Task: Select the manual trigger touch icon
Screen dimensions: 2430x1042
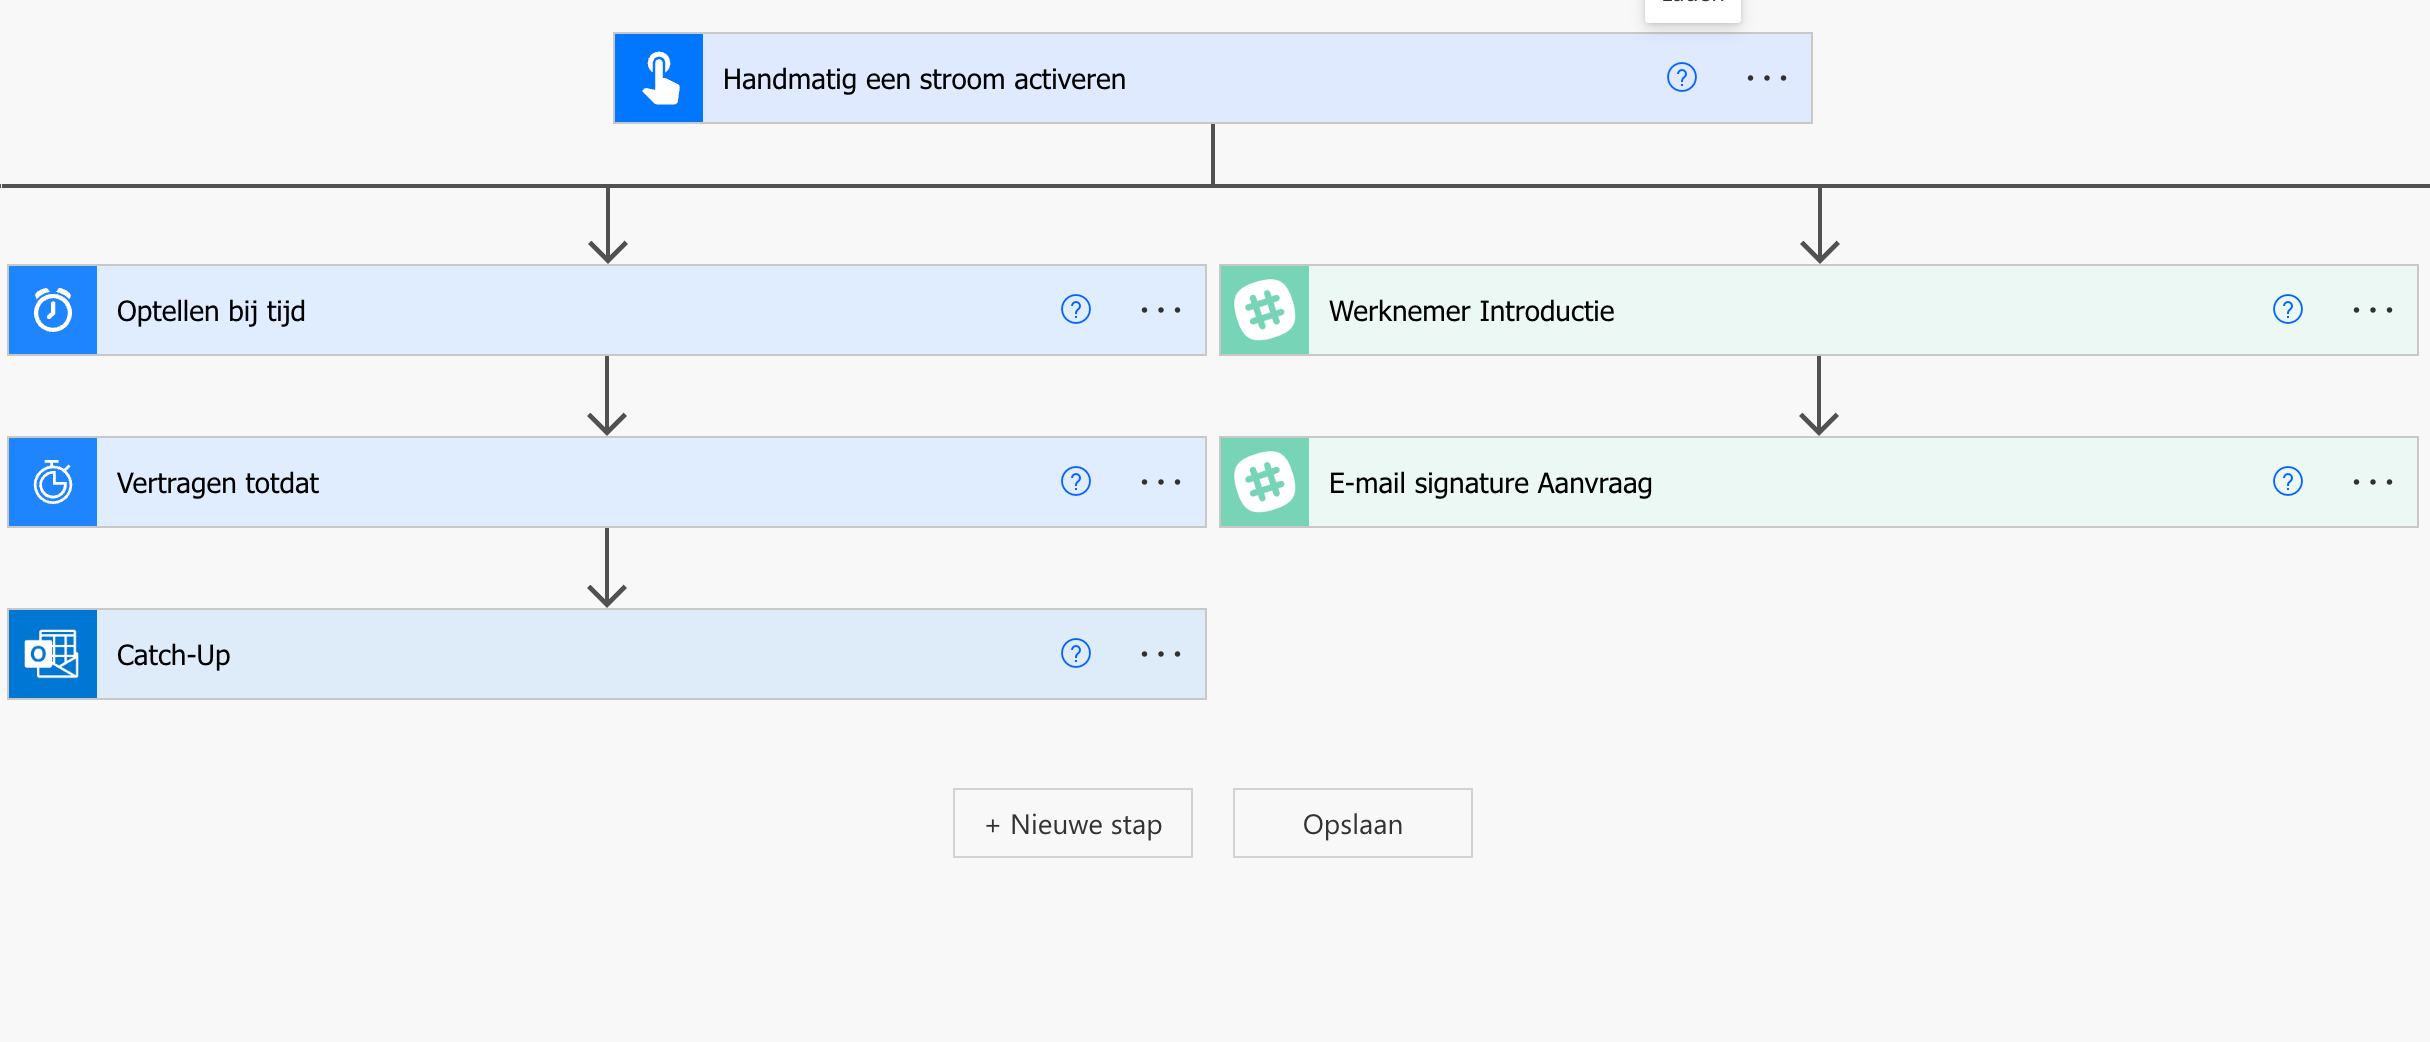Action: point(658,78)
